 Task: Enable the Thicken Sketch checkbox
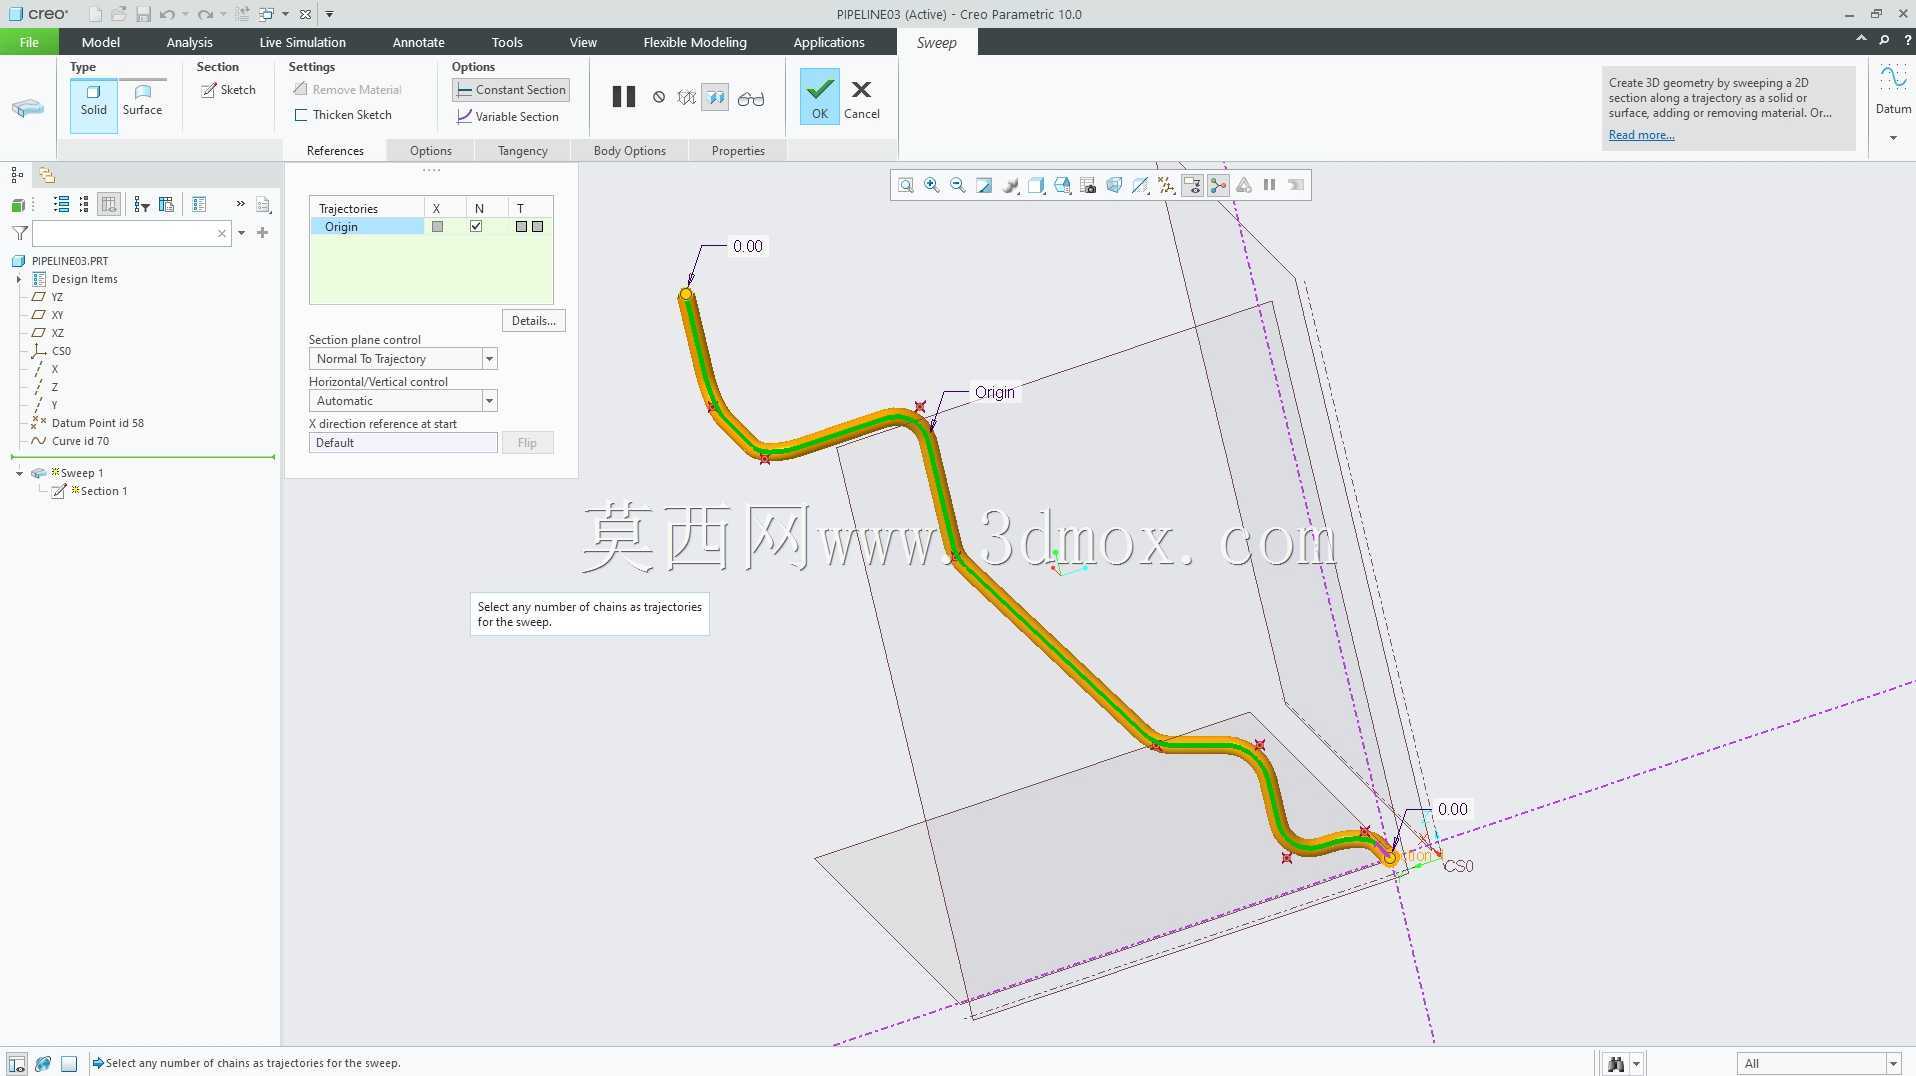point(343,115)
